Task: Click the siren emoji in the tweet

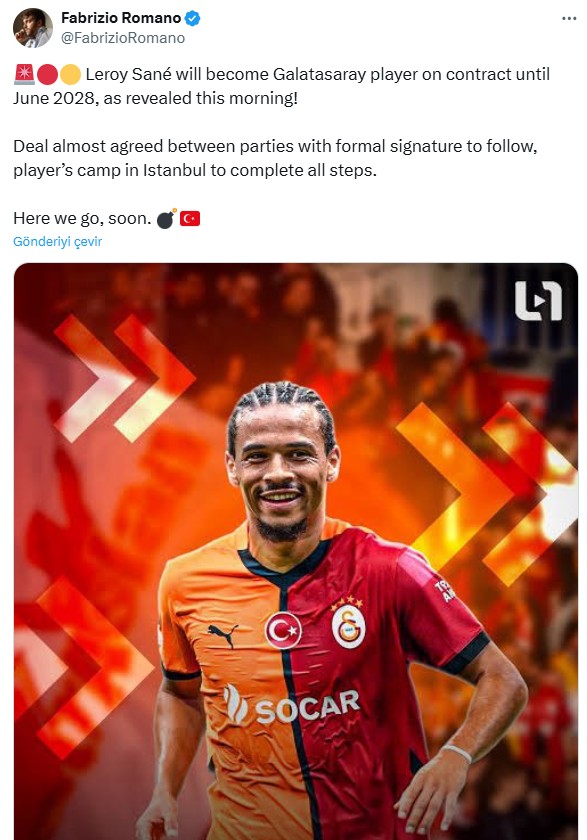Action: pos(24,74)
